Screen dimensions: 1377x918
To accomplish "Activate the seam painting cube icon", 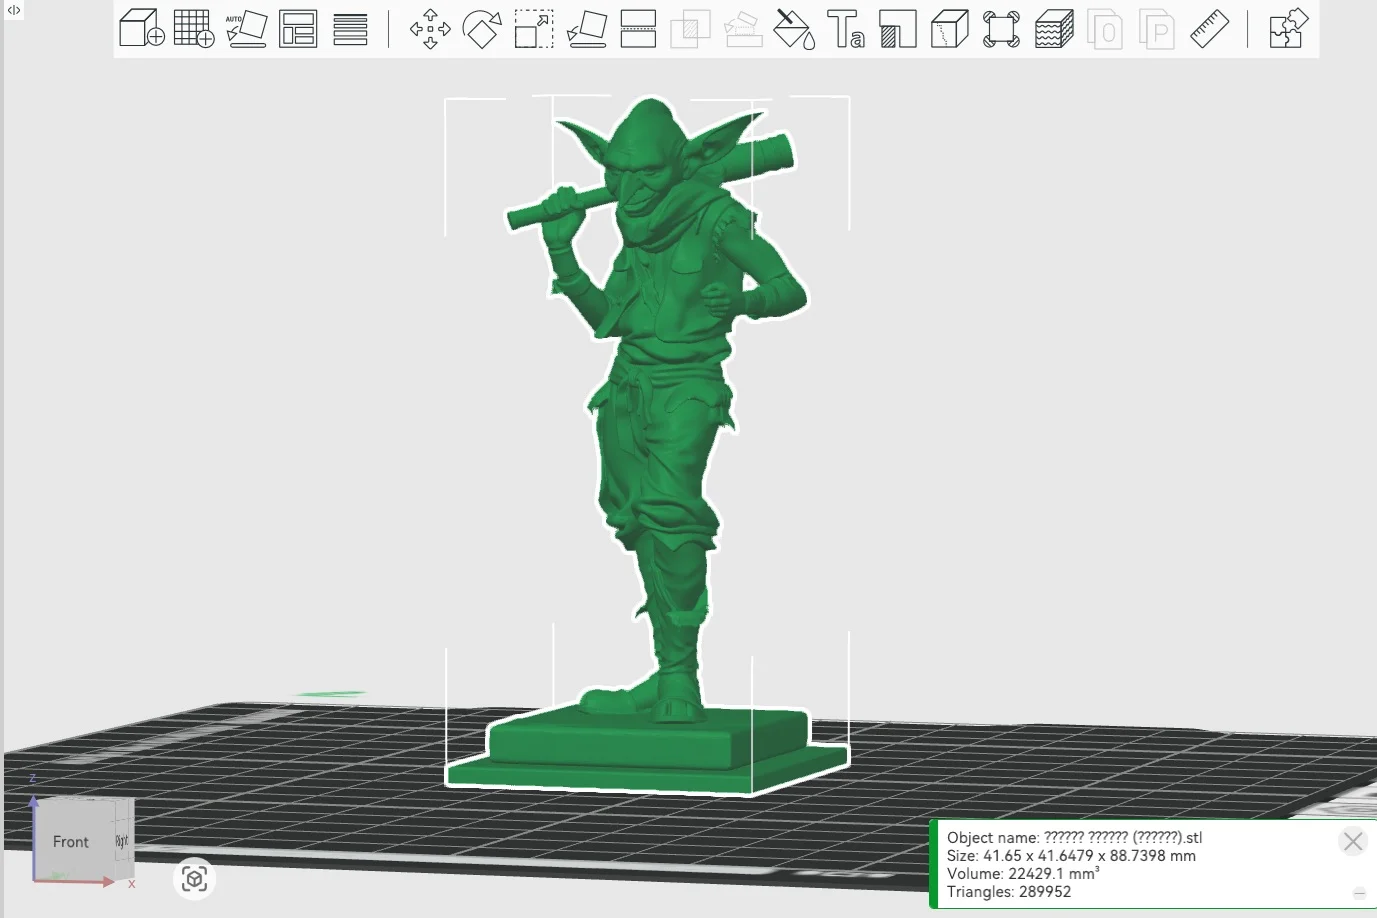I will tap(949, 28).
